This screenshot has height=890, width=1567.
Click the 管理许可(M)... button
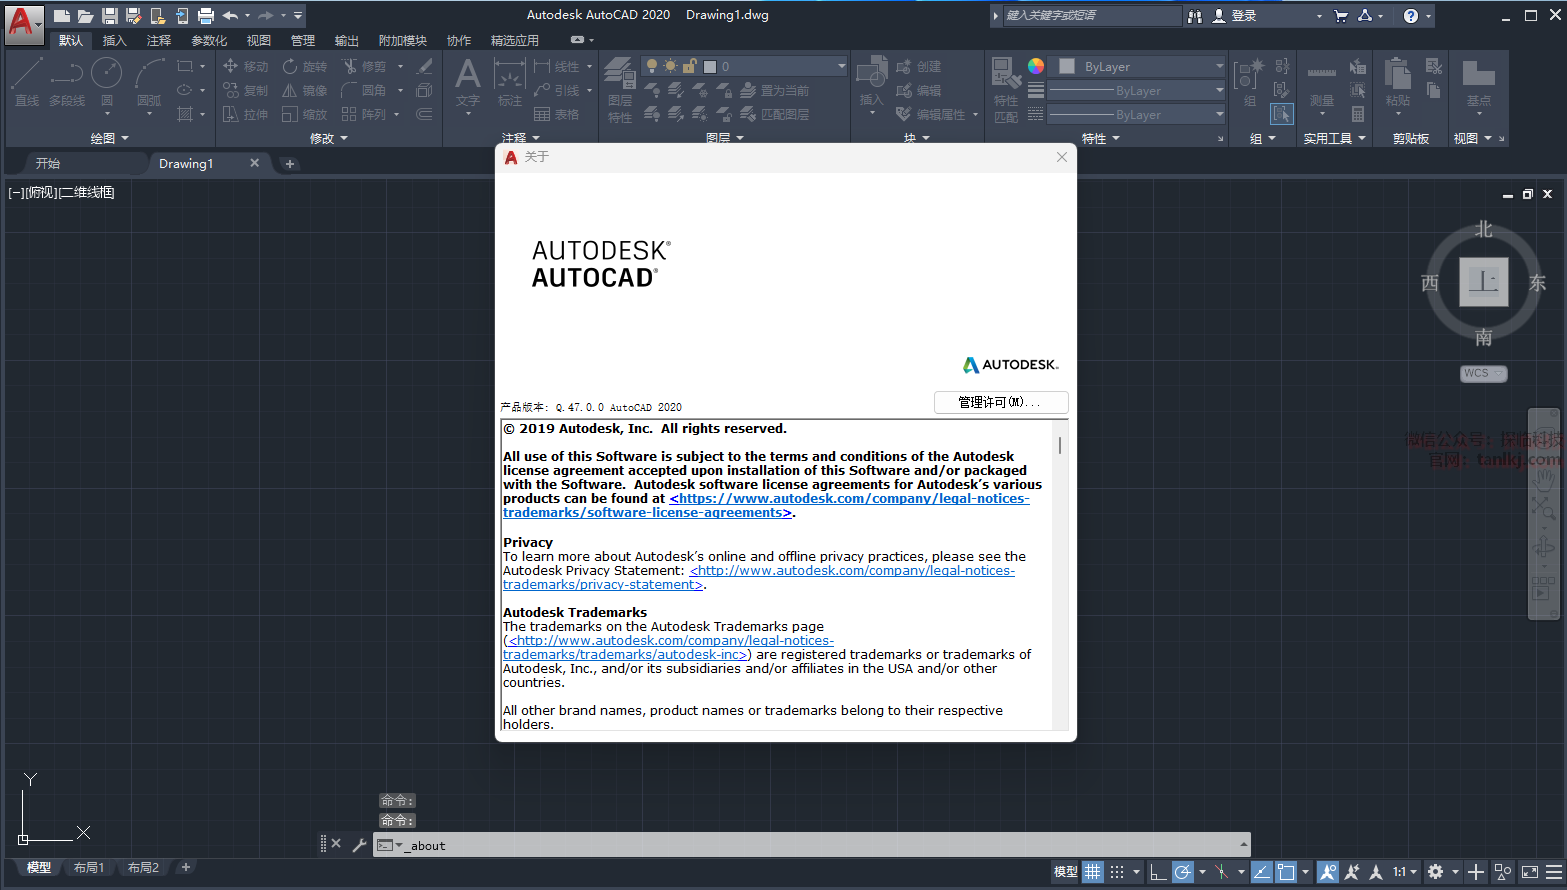(1000, 402)
